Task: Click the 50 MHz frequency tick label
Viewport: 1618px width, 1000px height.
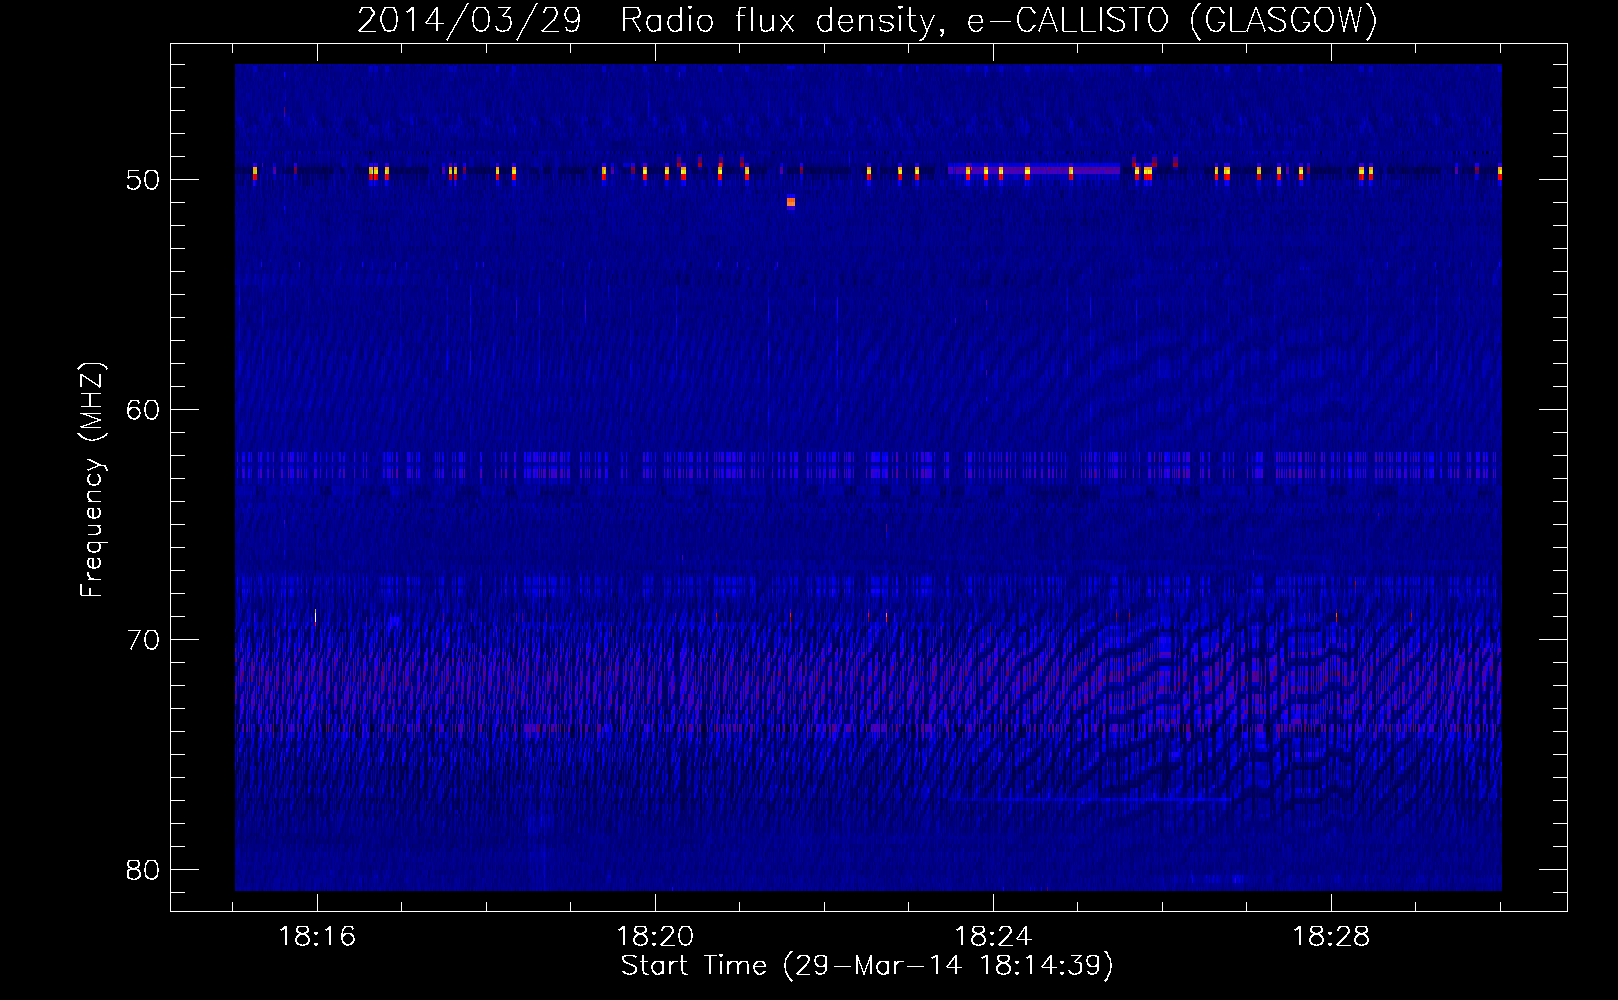Action: point(143,180)
